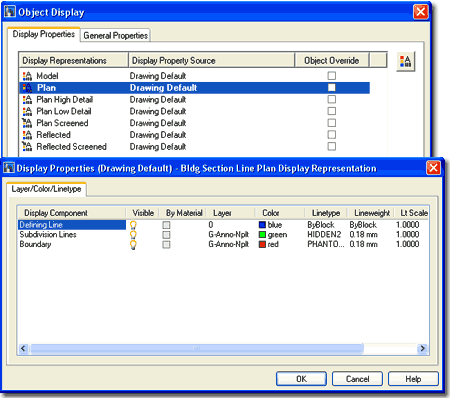Toggle the Defining Line visibility lightbulb
The width and height of the screenshot is (450, 398).
click(133, 225)
